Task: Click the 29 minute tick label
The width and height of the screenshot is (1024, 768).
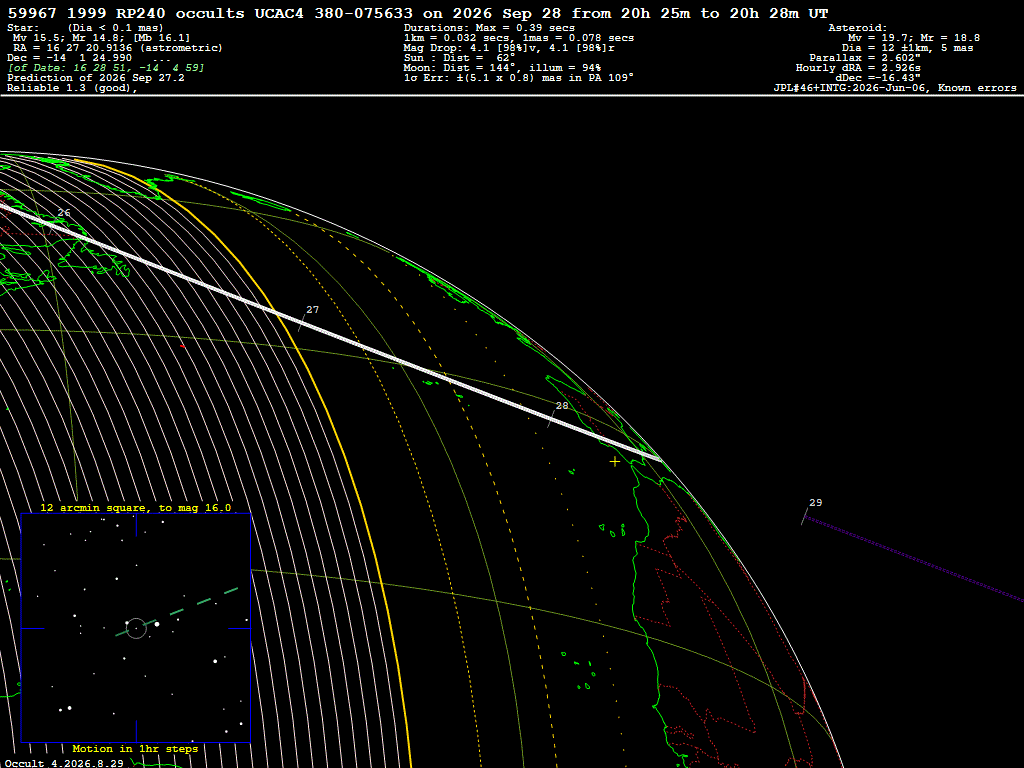Action: (x=816, y=503)
